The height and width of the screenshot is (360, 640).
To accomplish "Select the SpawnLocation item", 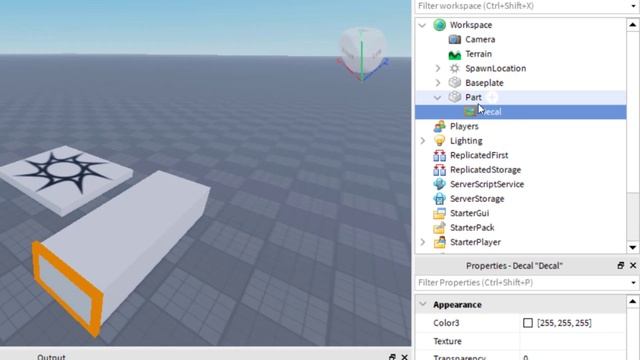I will coord(496,69).
